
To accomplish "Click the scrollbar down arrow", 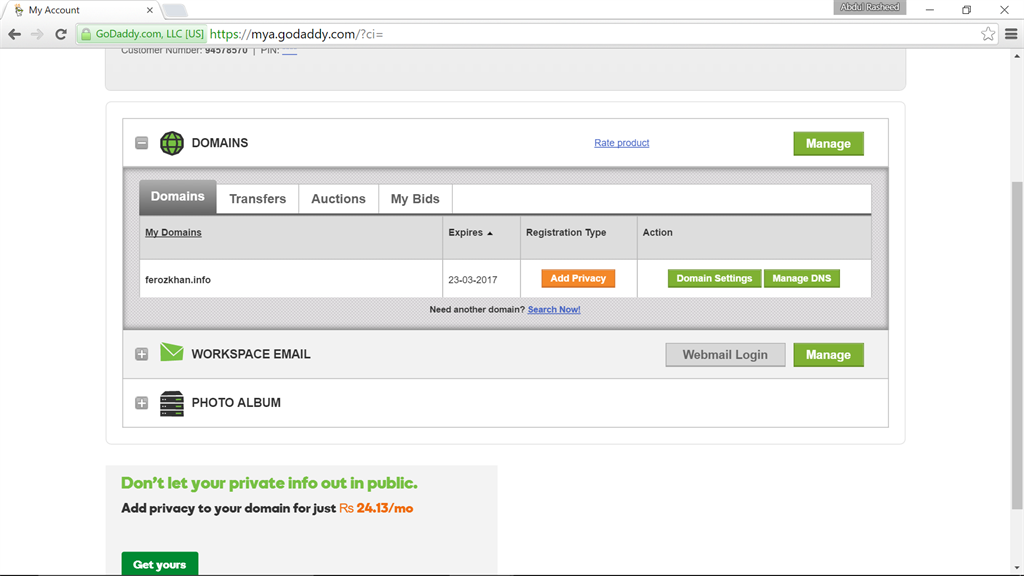I will (1017, 568).
